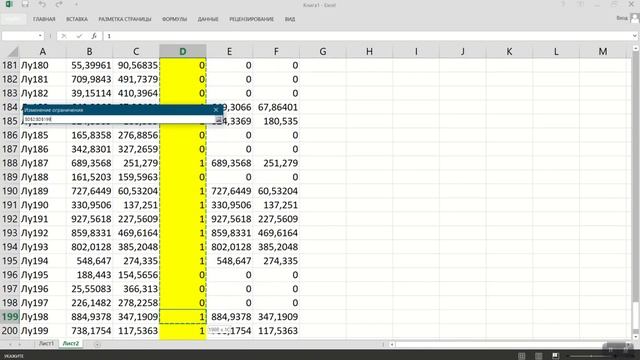
Task: Switch to sheet Лист1
Action: [46, 344]
